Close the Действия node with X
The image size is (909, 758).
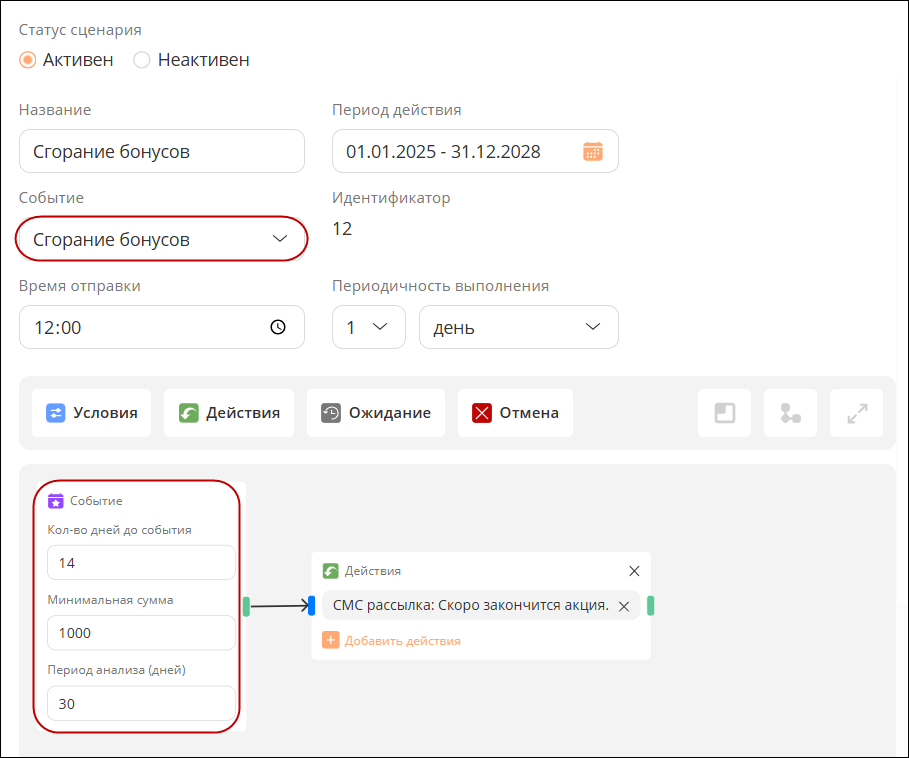[634, 571]
